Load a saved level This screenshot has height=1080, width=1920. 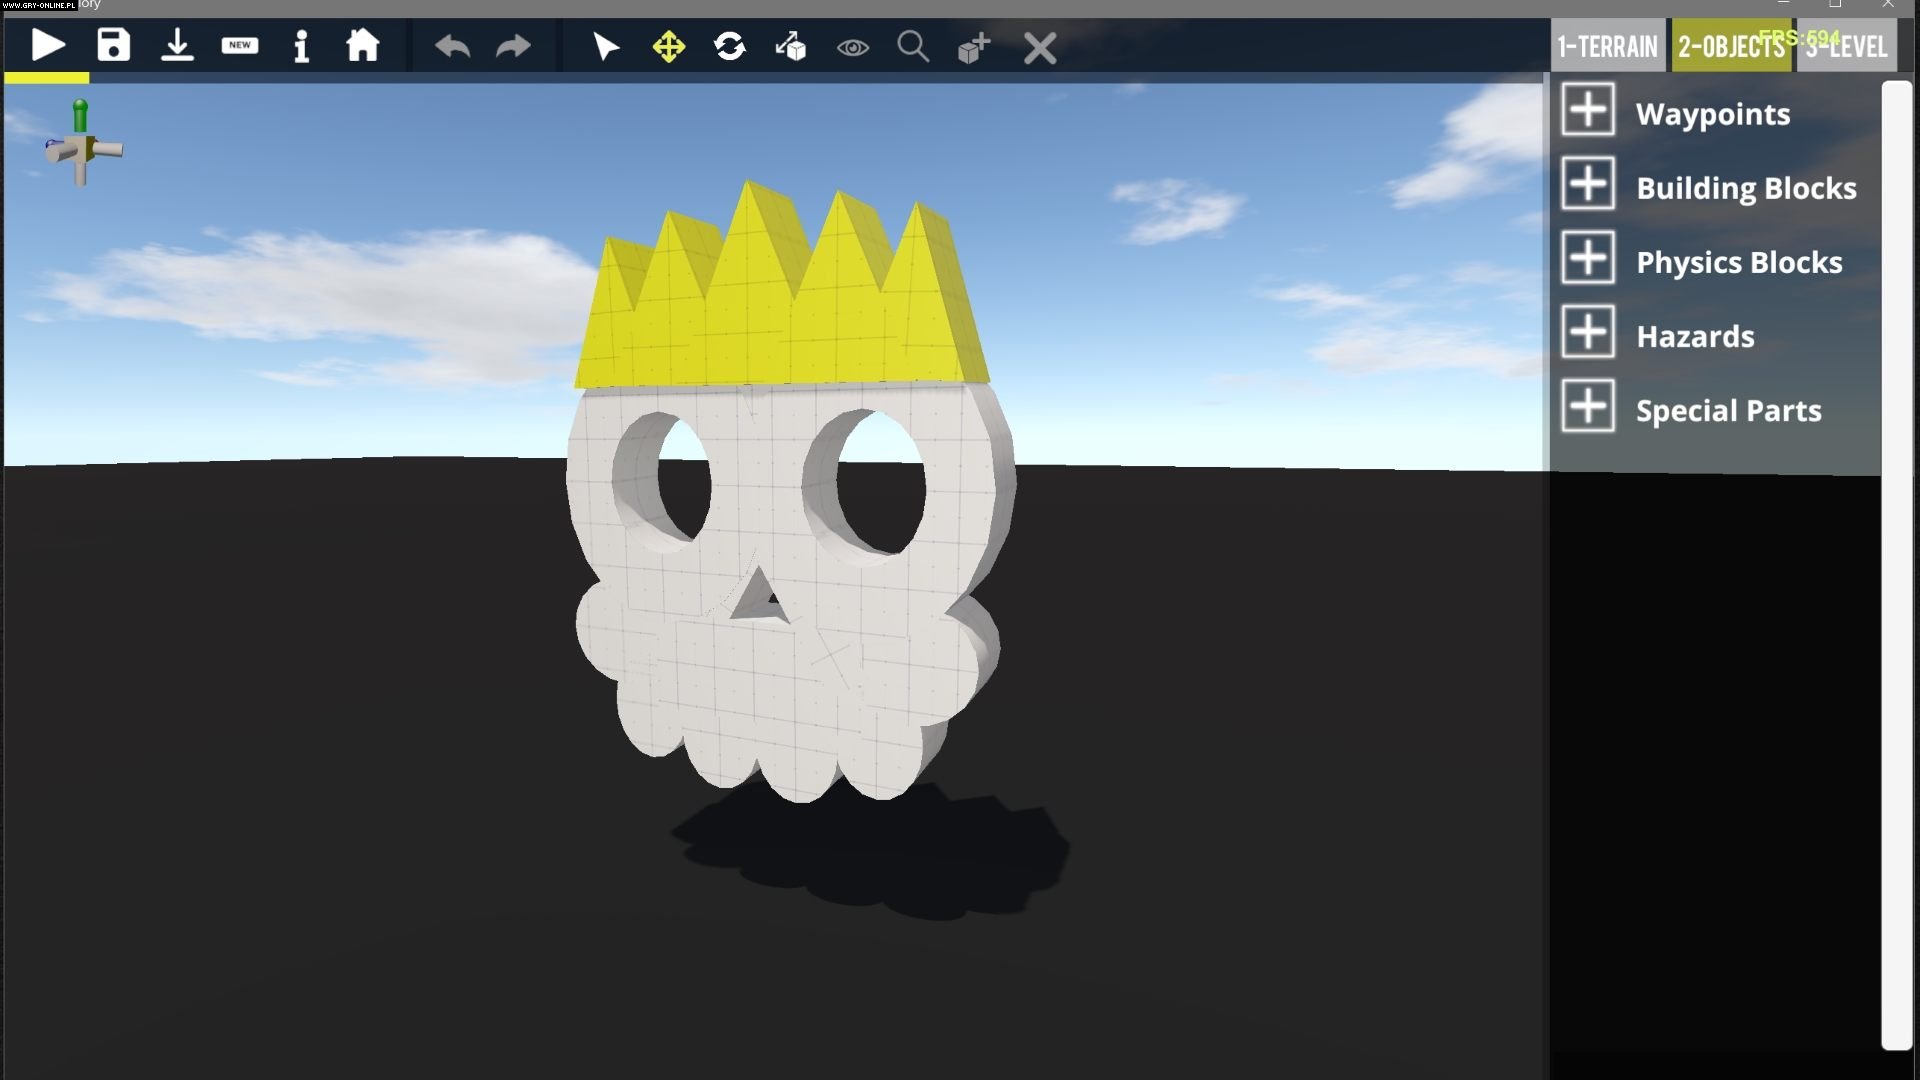pyautogui.click(x=177, y=46)
